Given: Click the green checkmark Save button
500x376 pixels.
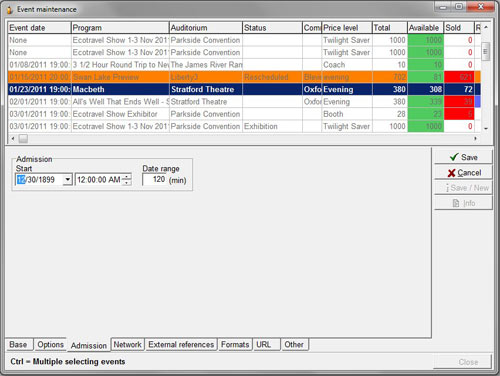Looking at the screenshot, I should click(x=463, y=157).
